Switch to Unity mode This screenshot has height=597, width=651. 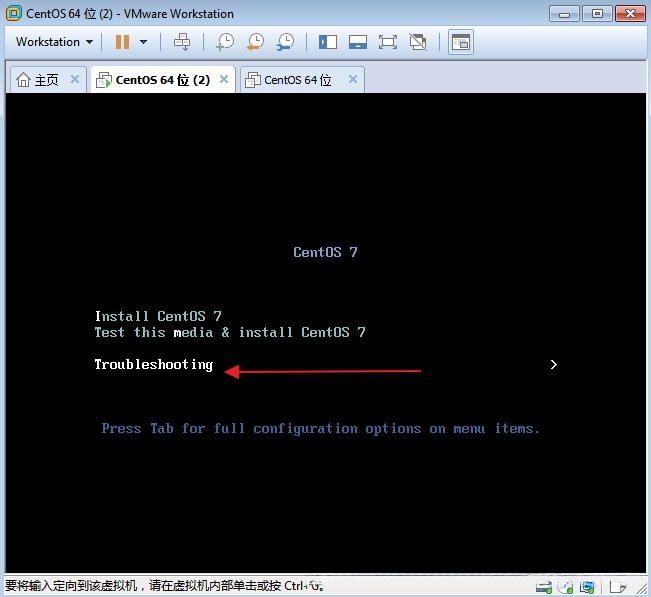tap(418, 42)
